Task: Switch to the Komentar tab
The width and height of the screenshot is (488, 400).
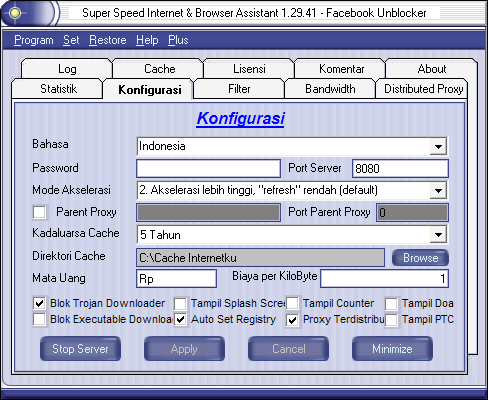Action: coord(341,69)
